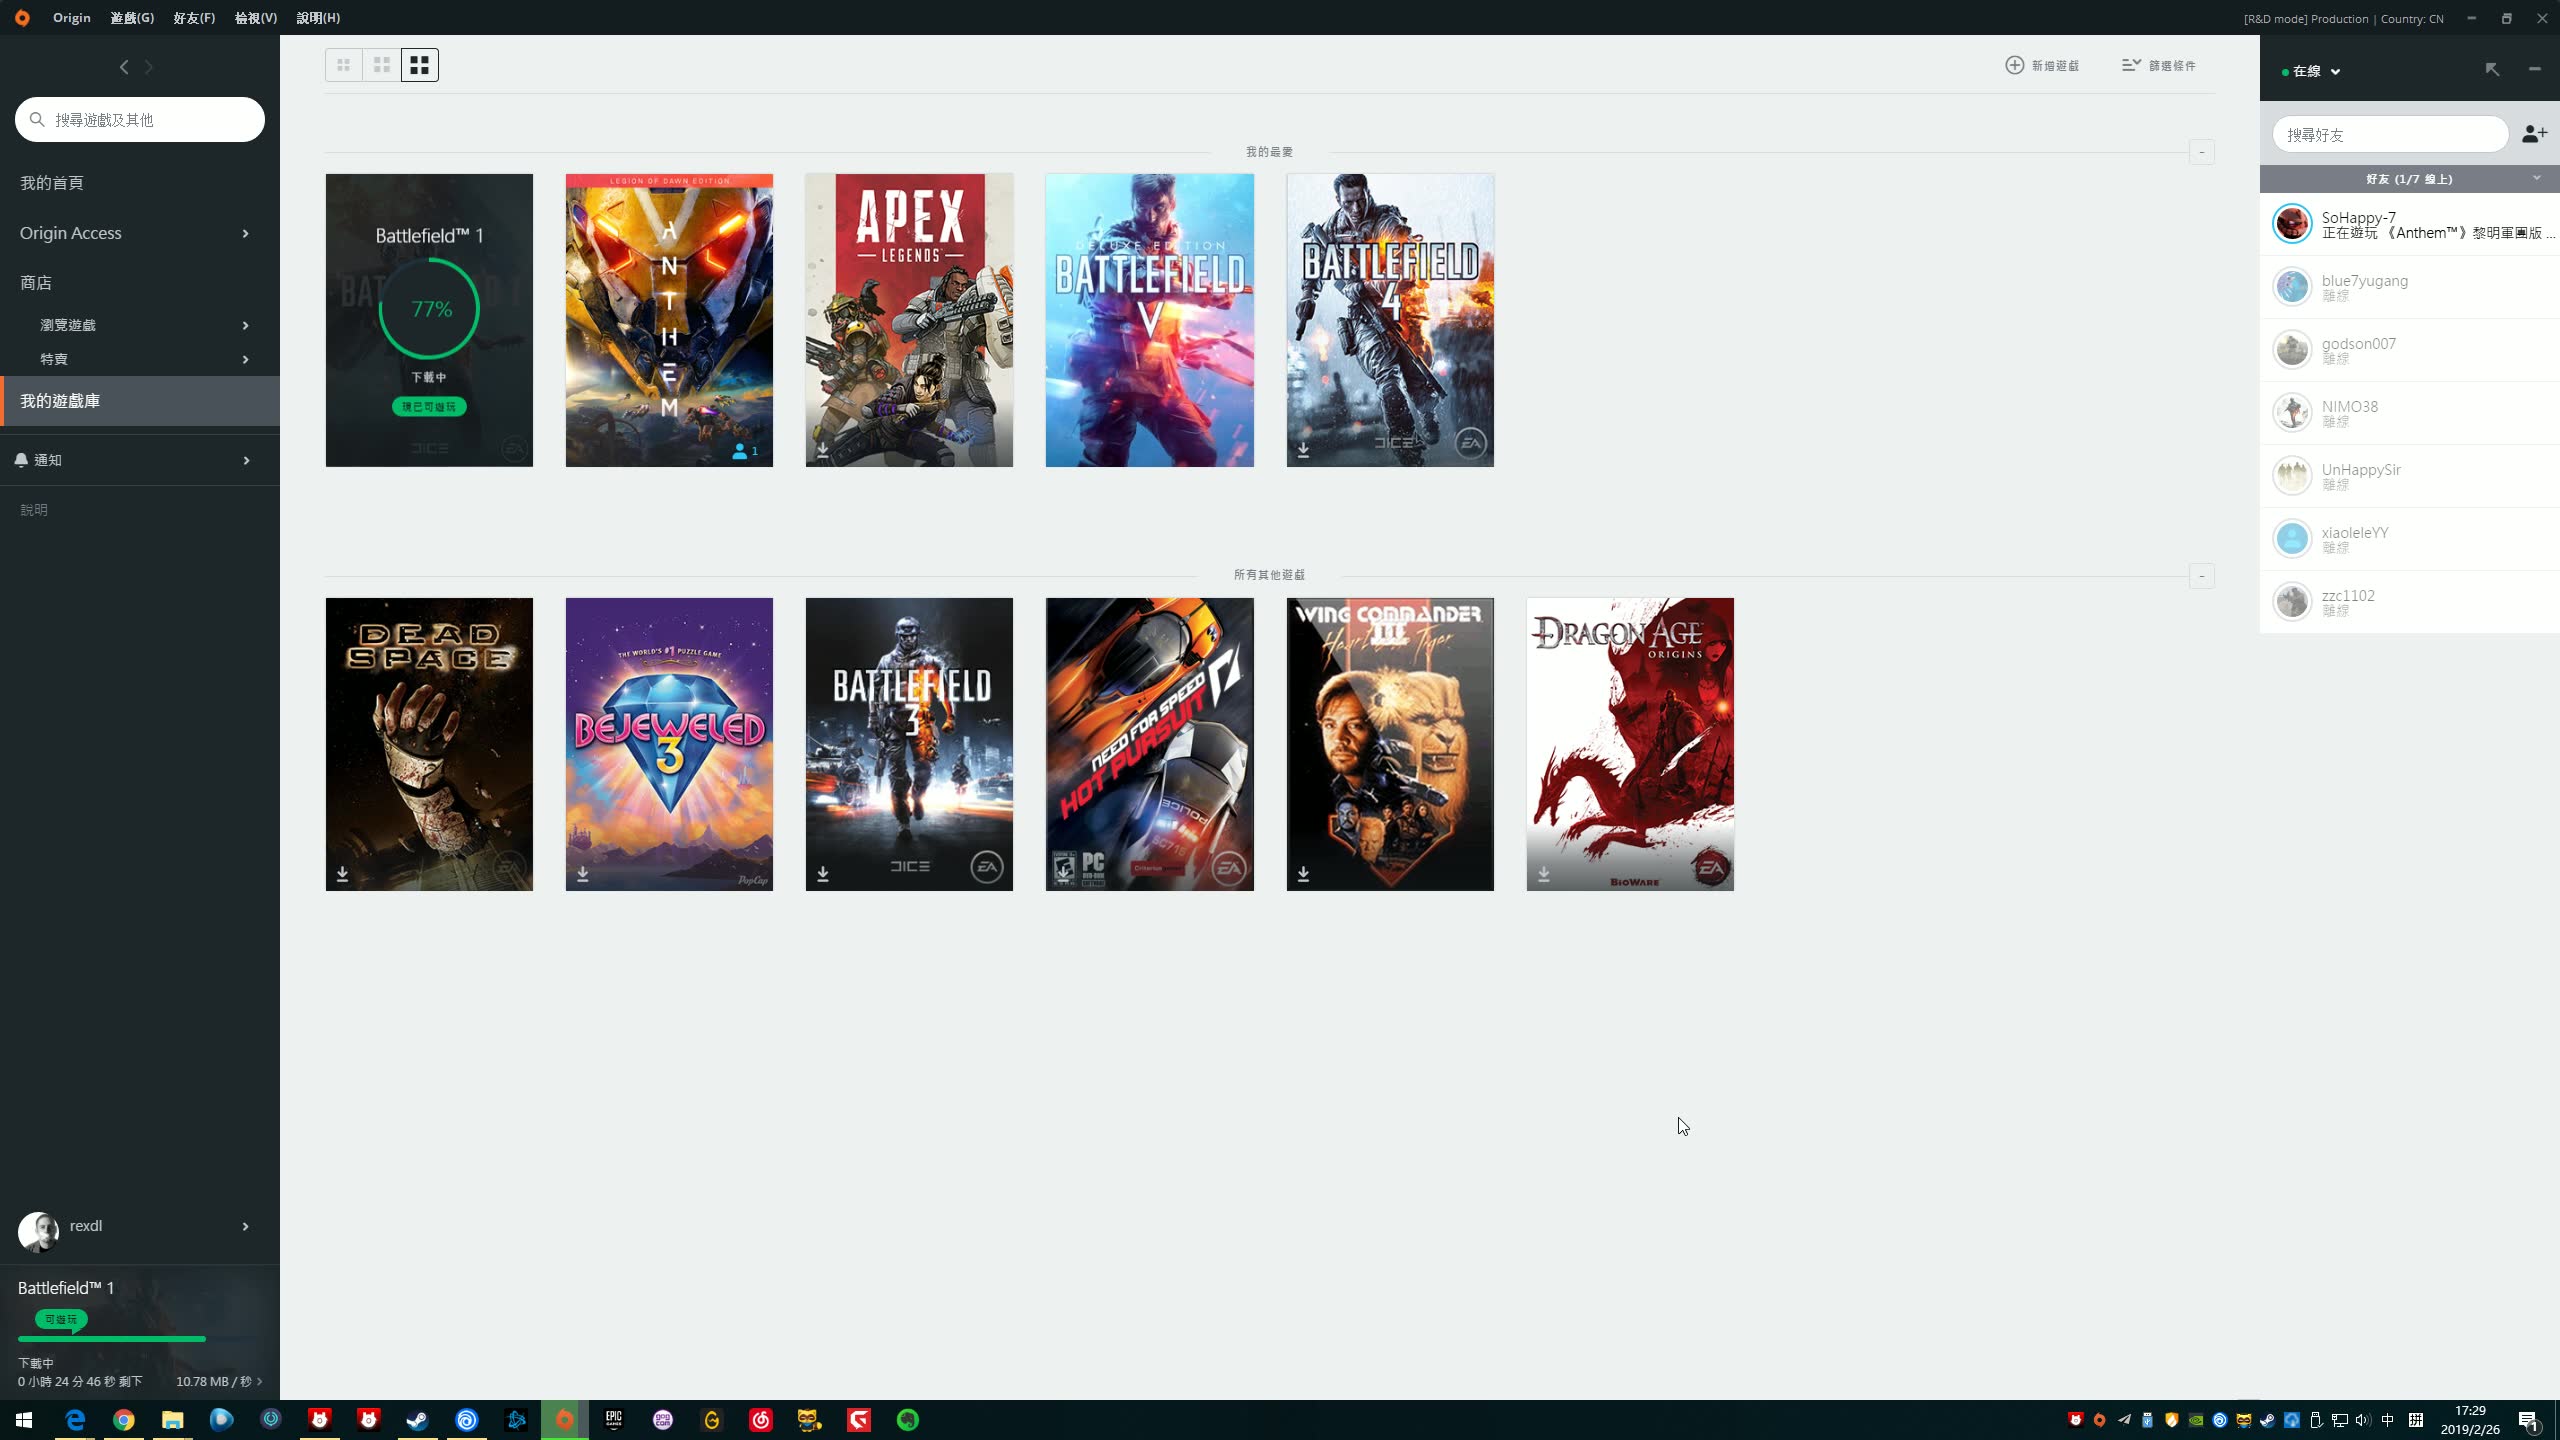This screenshot has height=1440, width=2560.
Task: Open download details via speed arrow
Action: click(x=260, y=1382)
